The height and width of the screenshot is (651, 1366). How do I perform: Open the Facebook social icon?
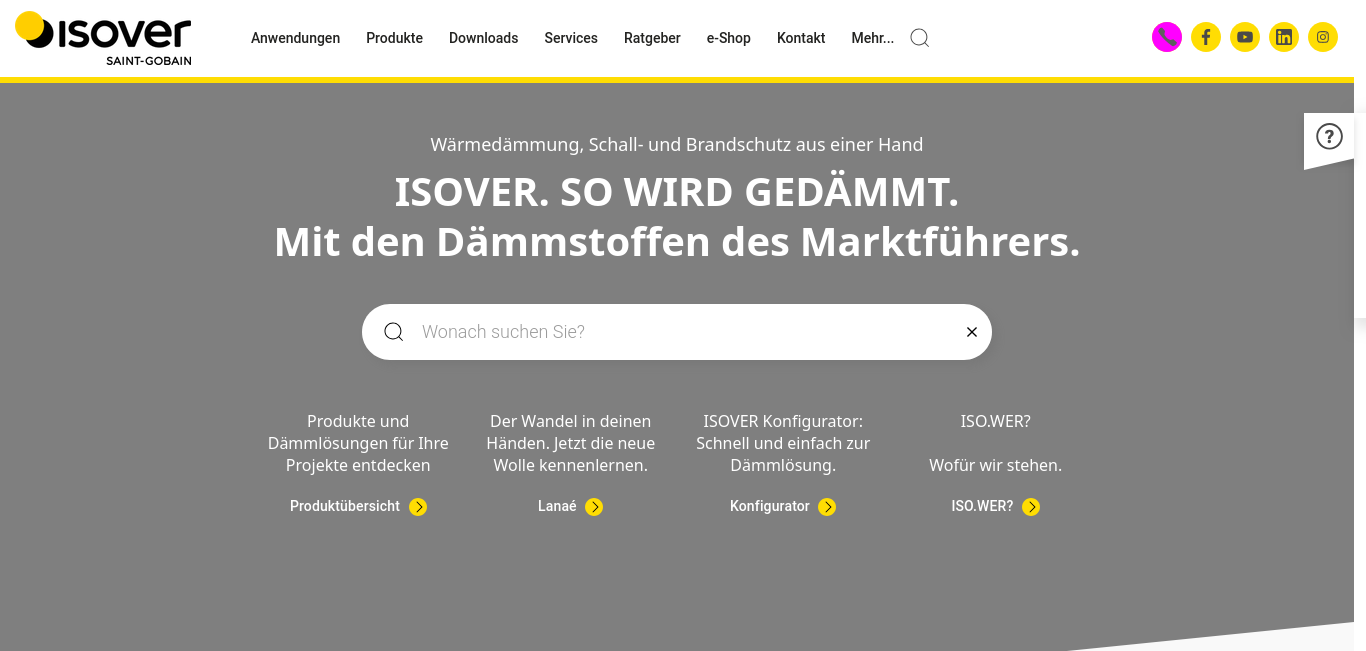coord(1206,37)
